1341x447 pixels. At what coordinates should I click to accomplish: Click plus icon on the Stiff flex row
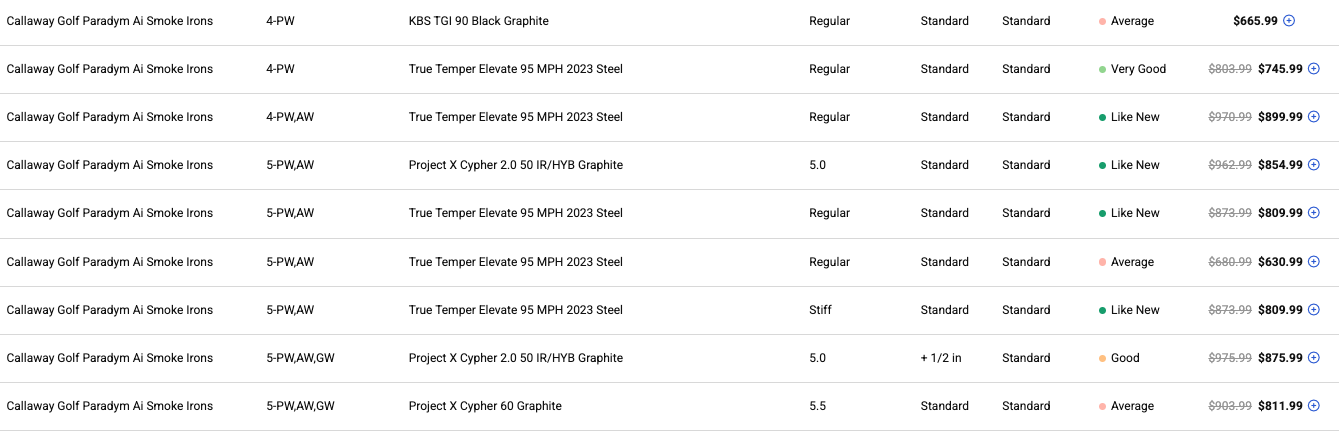pos(1314,310)
